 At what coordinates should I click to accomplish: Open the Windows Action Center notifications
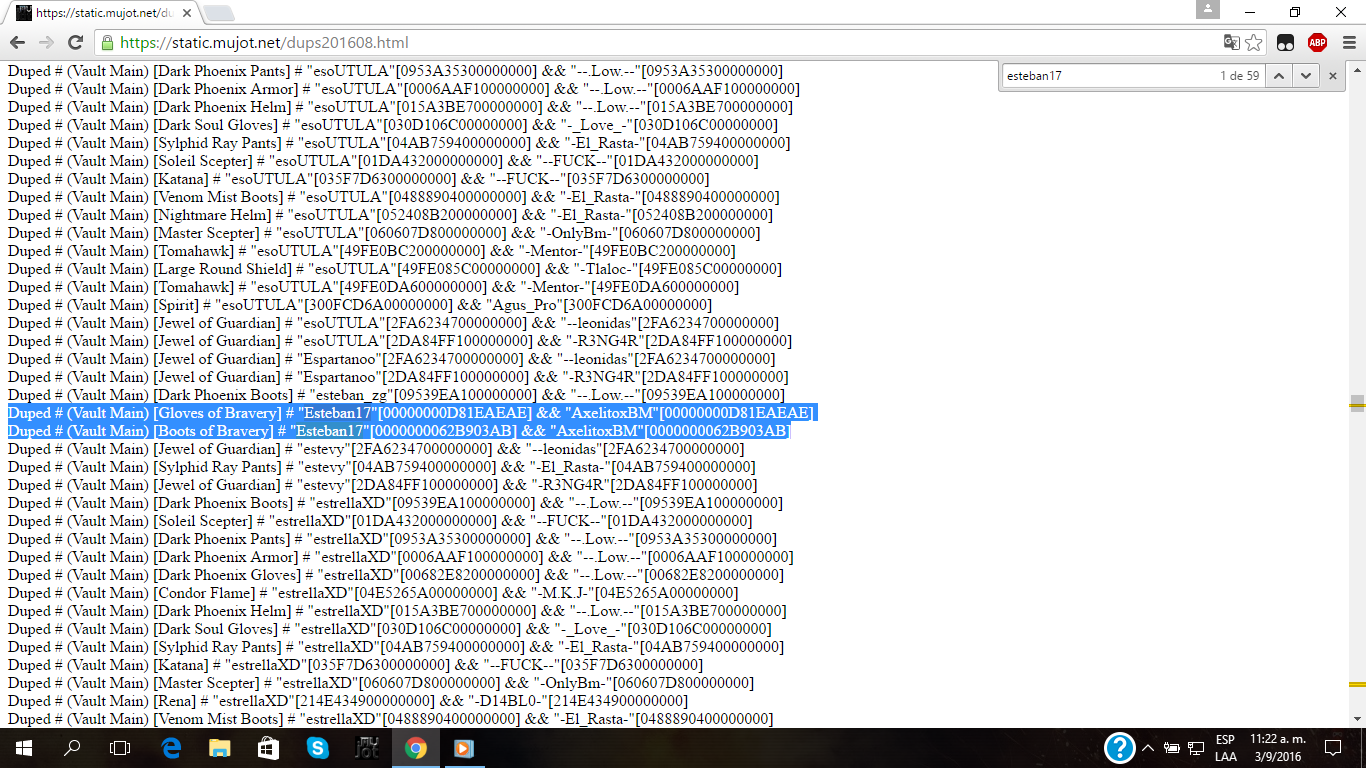click(1332, 747)
